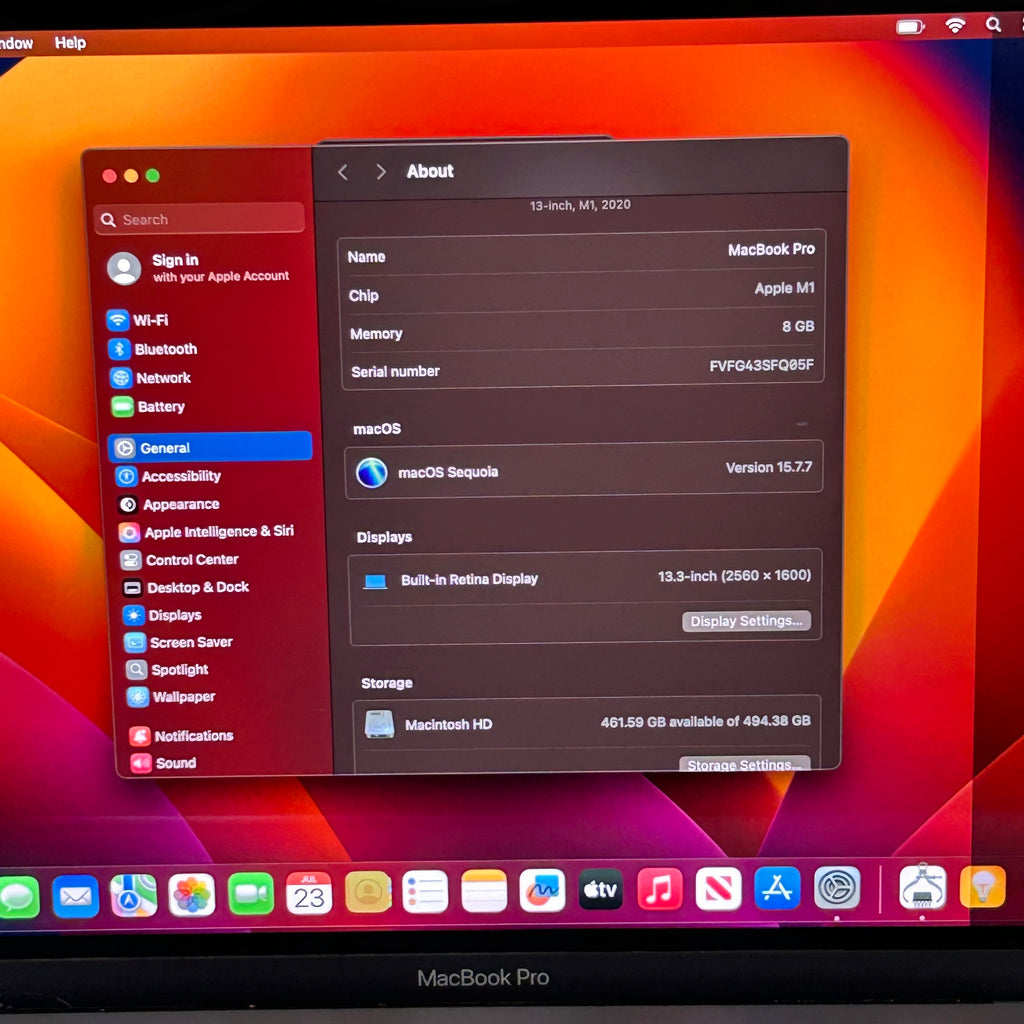Screen dimensions: 1024x1024
Task: Select the Notifications sidebar item
Action: pos(182,736)
